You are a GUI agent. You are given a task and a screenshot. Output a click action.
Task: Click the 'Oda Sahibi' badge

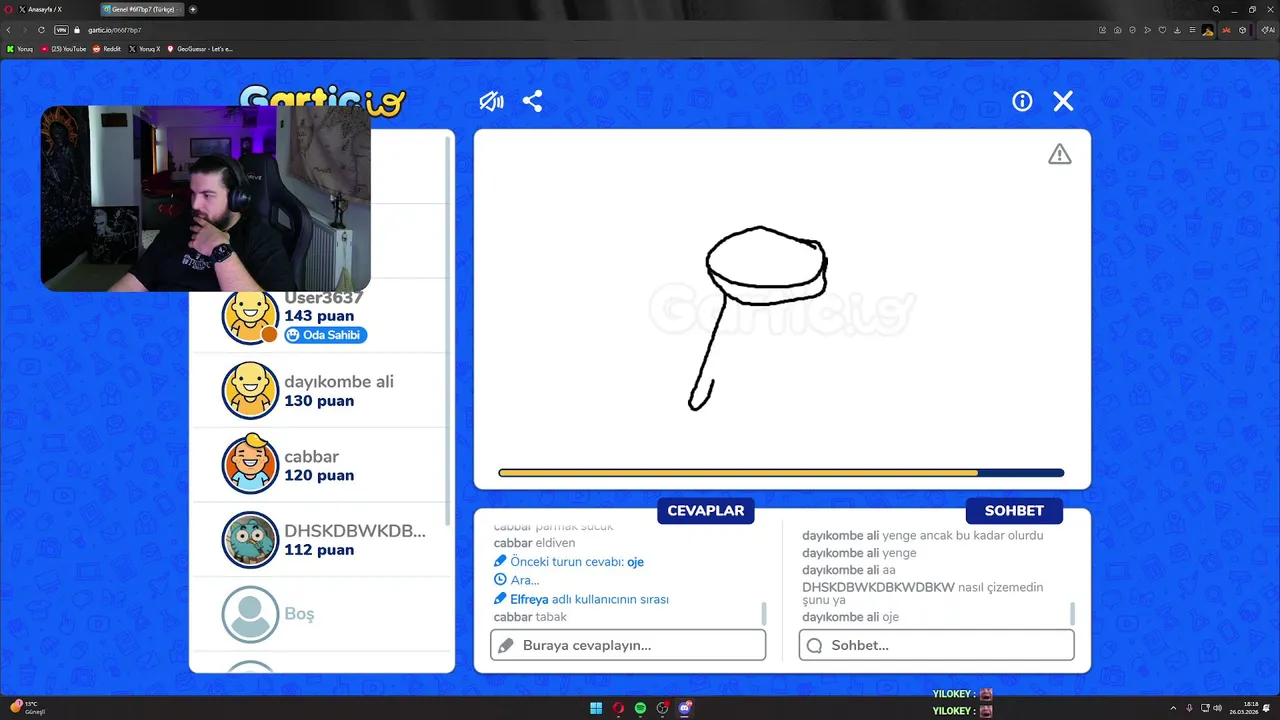tap(325, 335)
